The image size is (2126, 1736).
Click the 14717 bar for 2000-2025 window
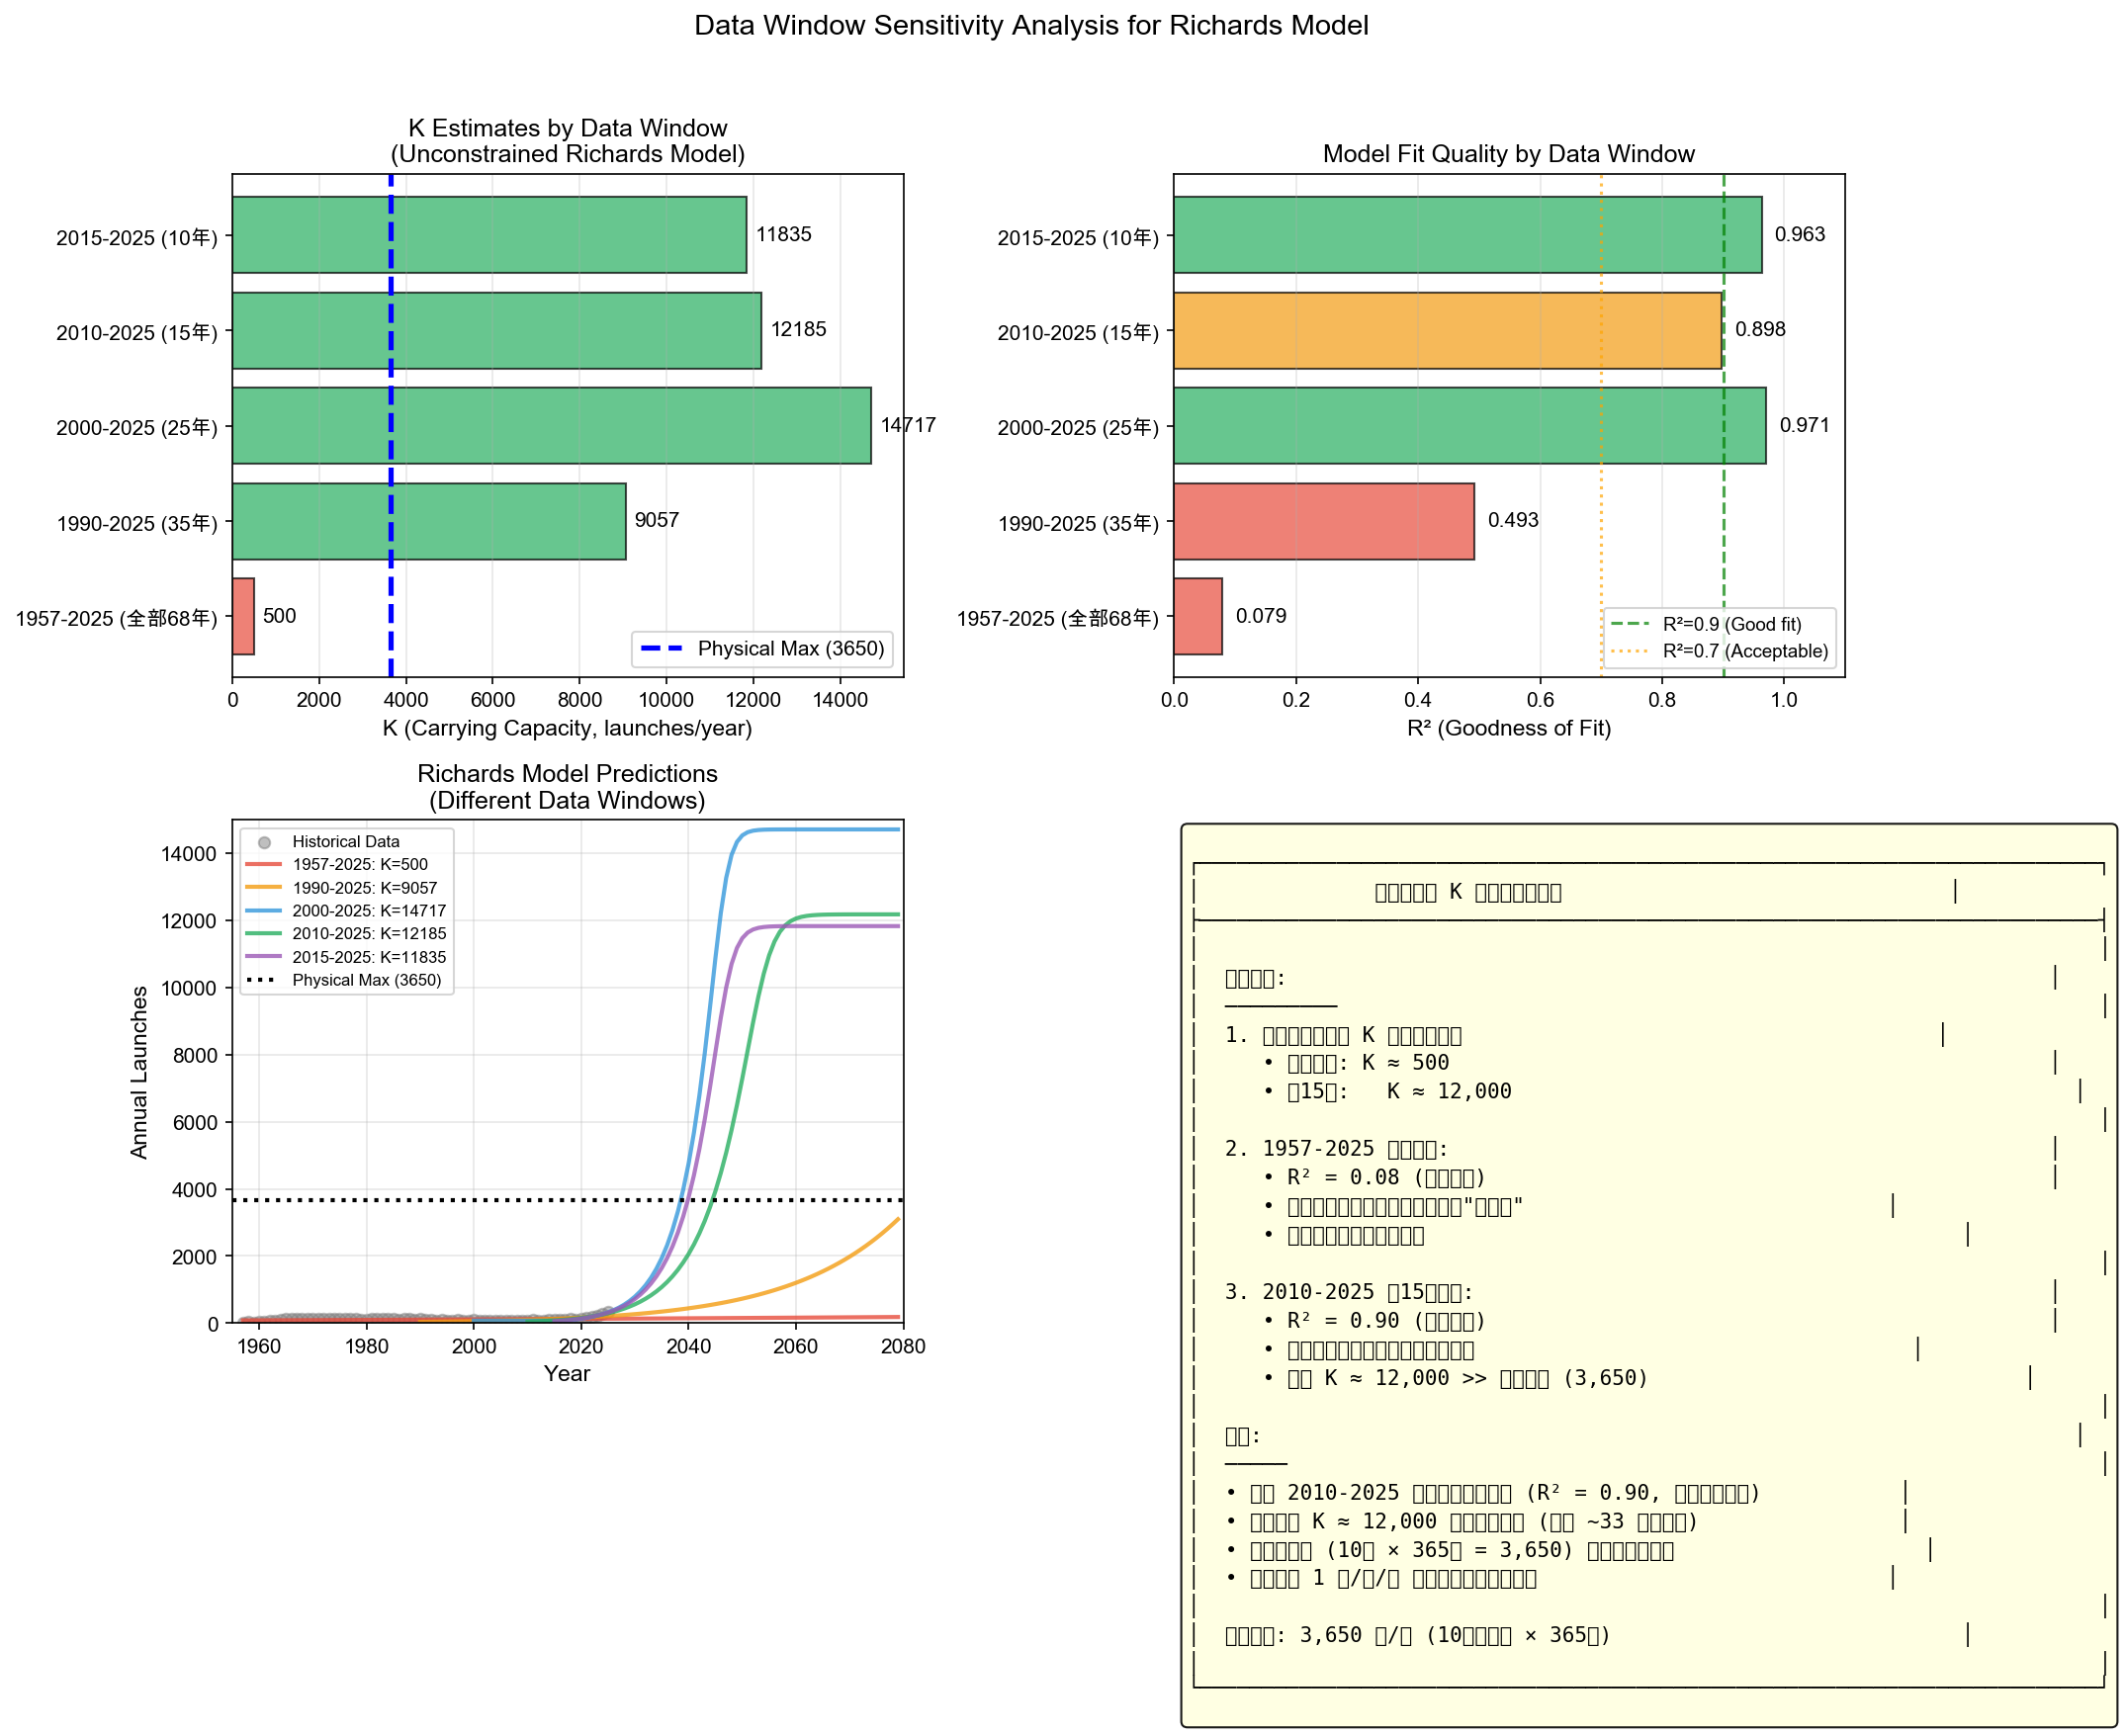[551, 426]
